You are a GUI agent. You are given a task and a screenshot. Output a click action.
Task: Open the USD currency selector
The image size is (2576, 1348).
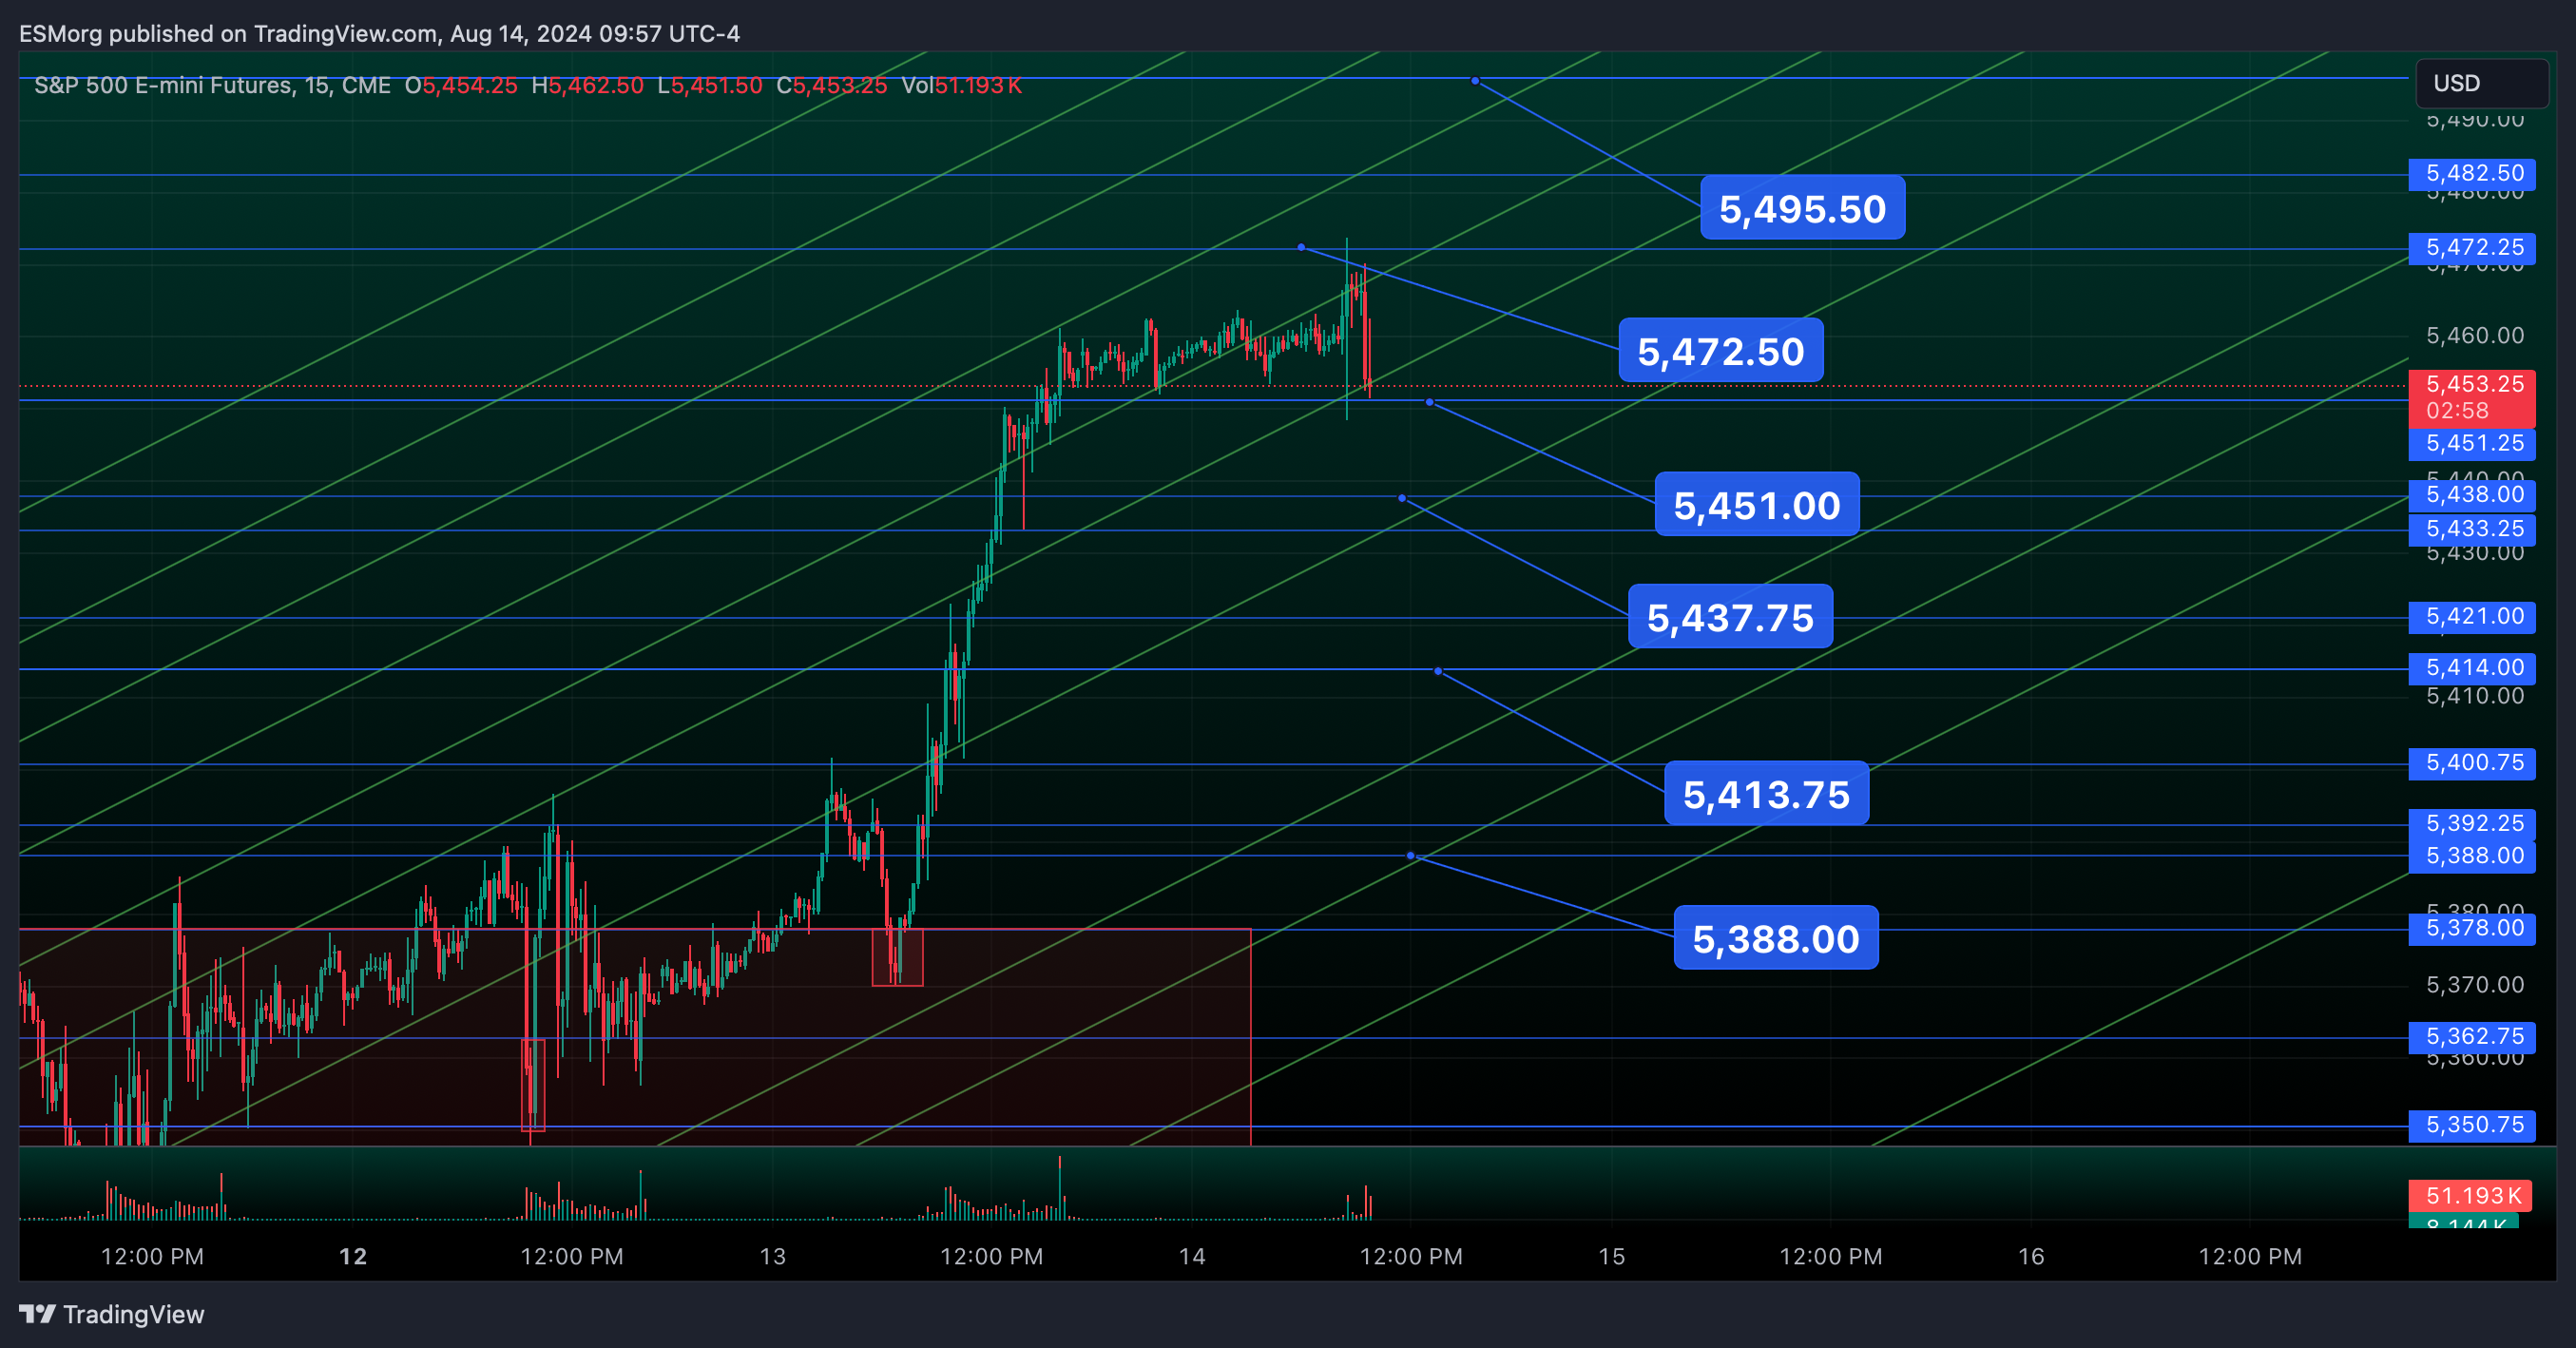pos(2482,83)
